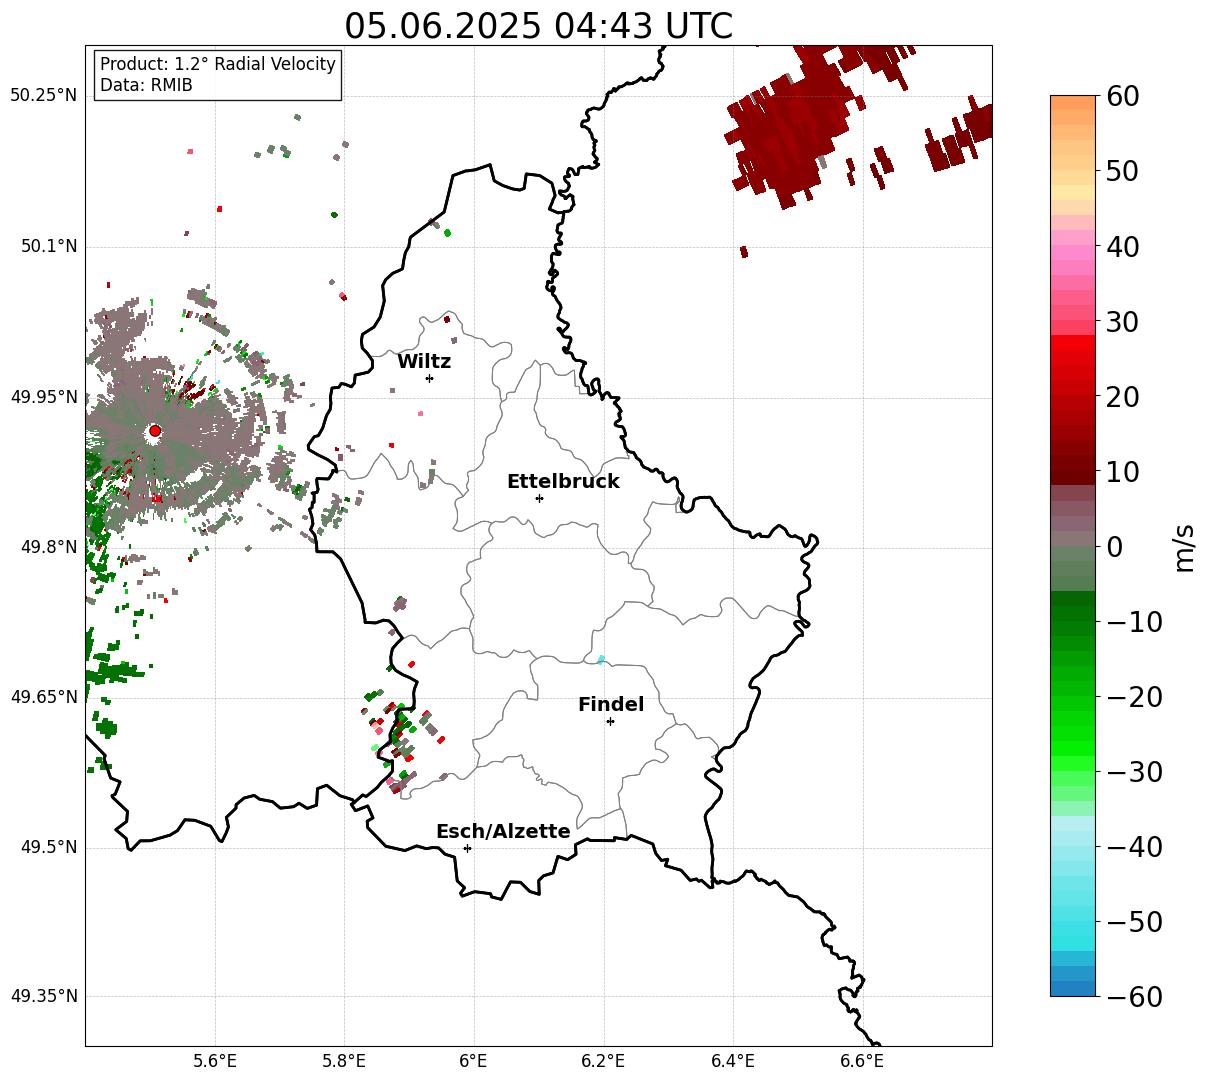Click the 49.65°N latitude tick label
Image resolution: width=1207 pixels, height=1081 pixels.
tap(43, 697)
